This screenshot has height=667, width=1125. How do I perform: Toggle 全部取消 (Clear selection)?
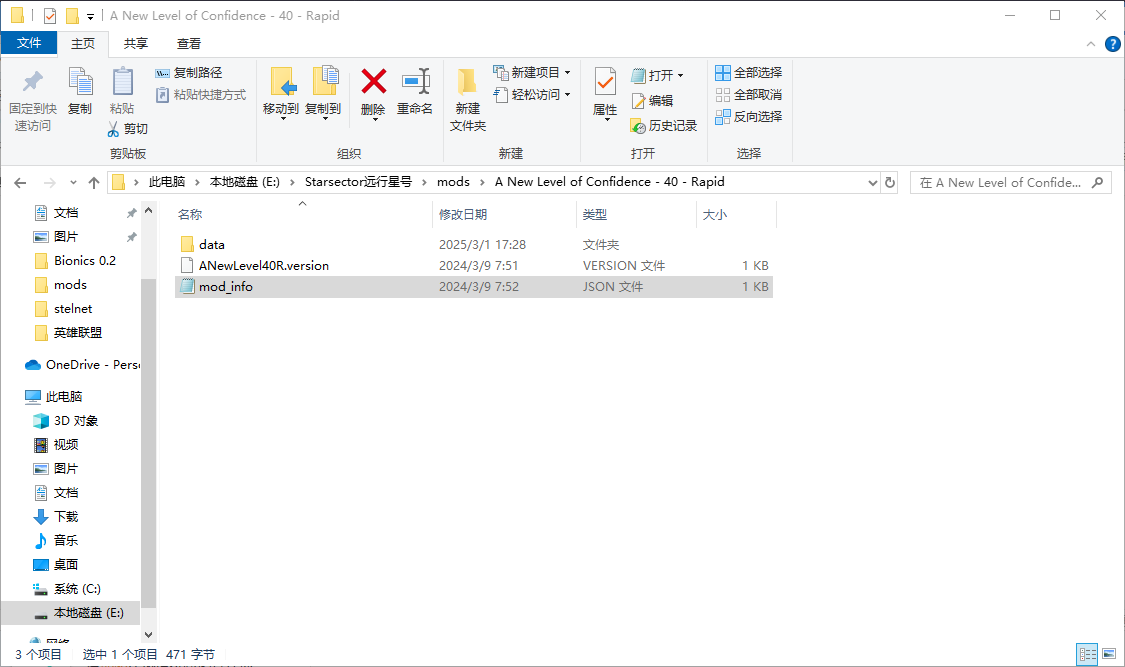point(749,94)
